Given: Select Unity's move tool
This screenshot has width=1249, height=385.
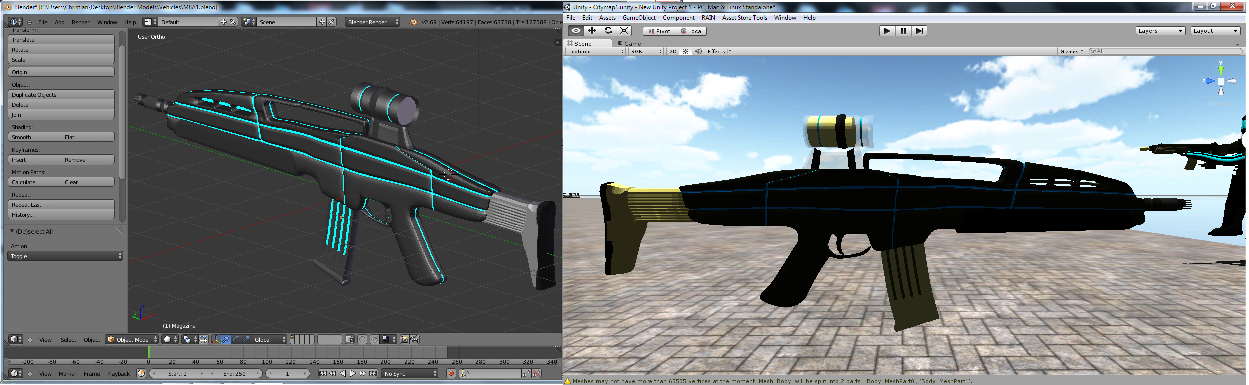Looking at the screenshot, I should pyautogui.click(x=591, y=31).
